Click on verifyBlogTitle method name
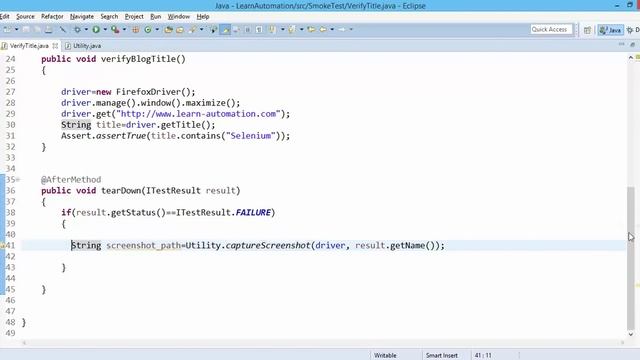This screenshot has width=640, height=360. point(138,59)
